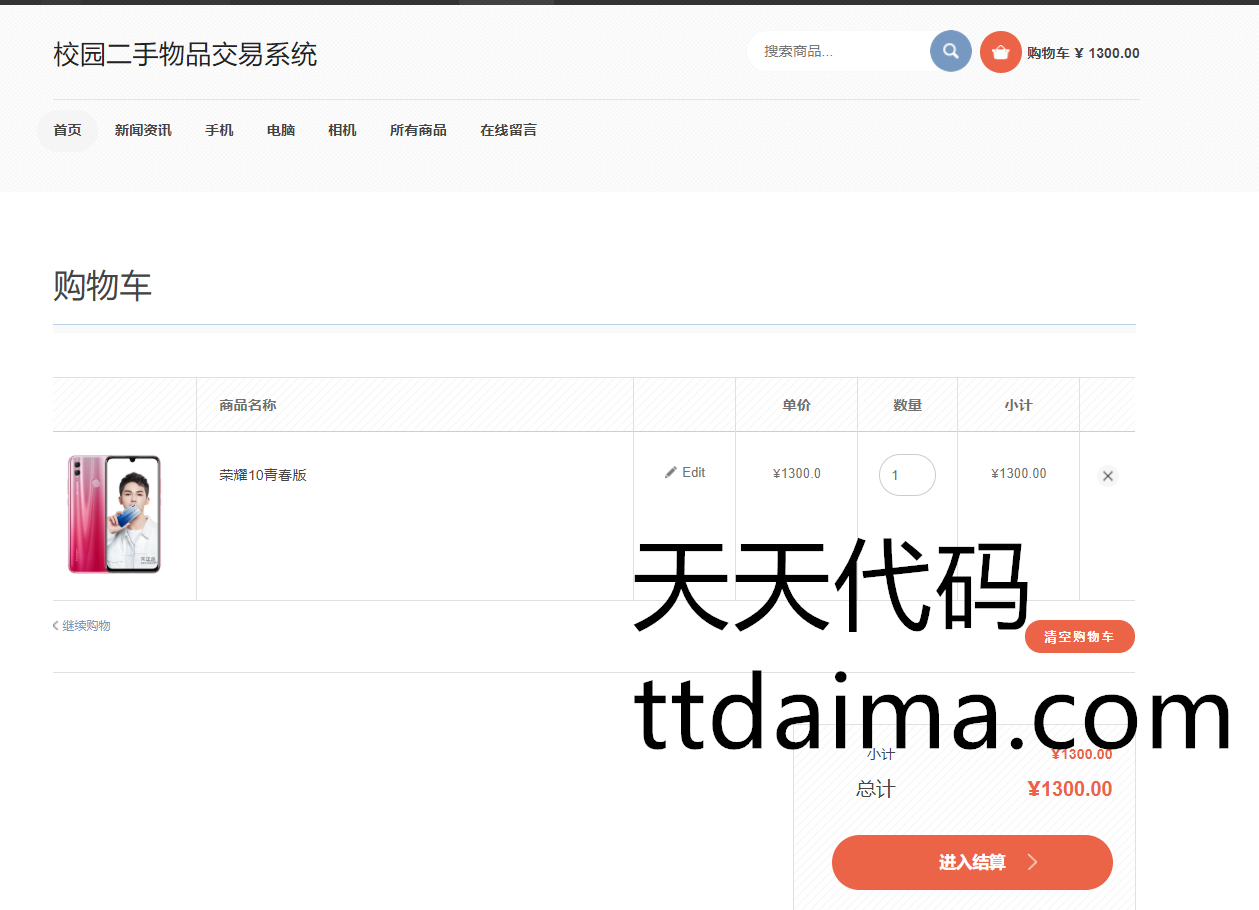Remove 荣耀10青春版 with the X icon

(x=1107, y=476)
